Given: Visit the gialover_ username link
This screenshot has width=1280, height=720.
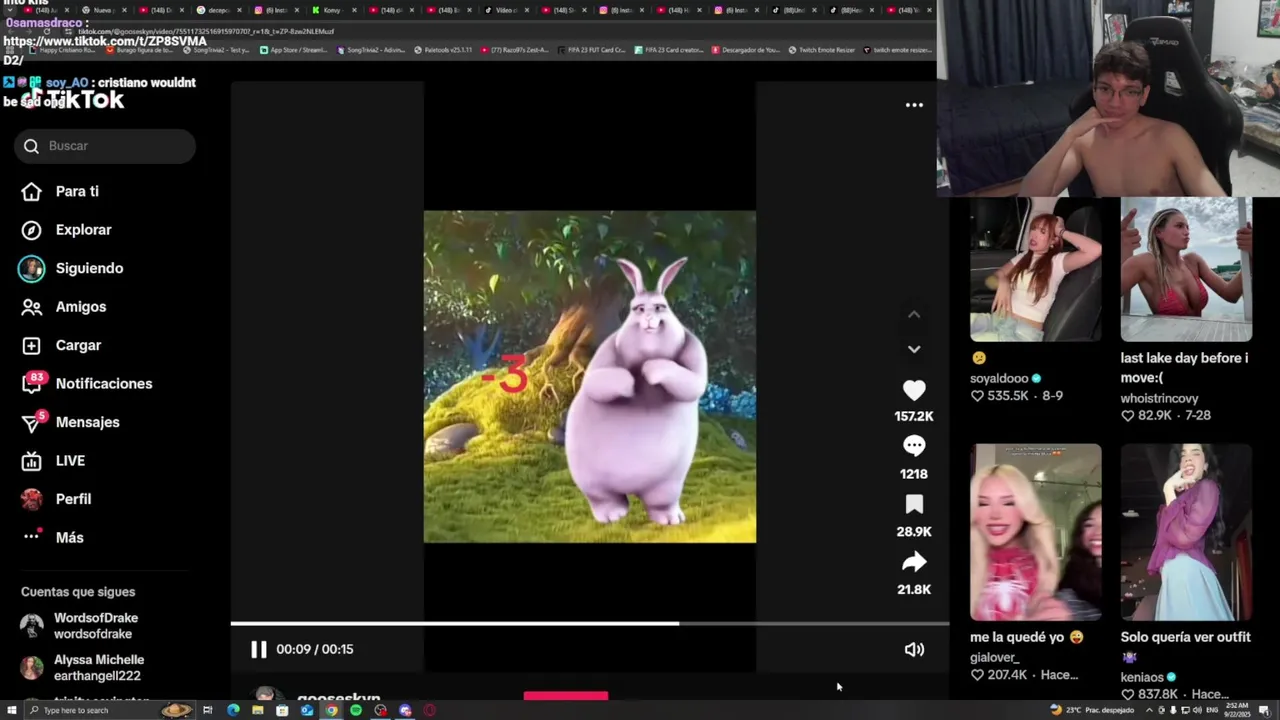Looking at the screenshot, I should 995,657.
